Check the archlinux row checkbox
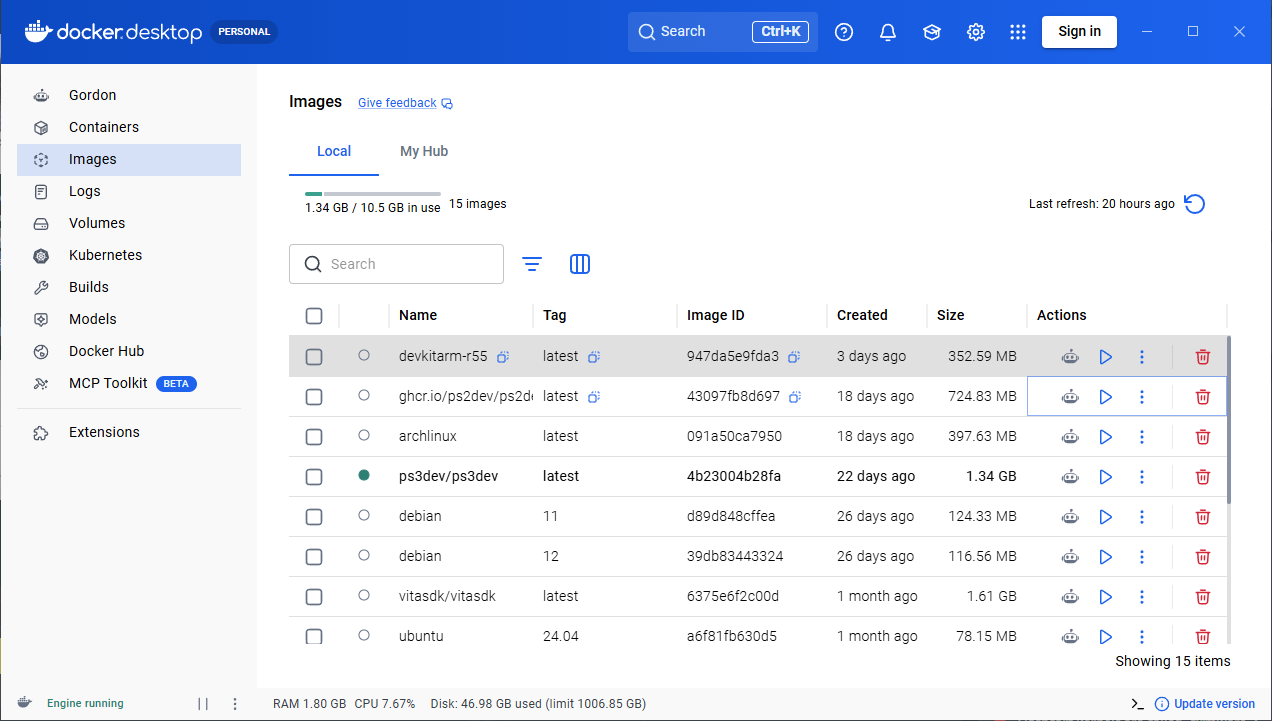Image resolution: width=1272 pixels, height=721 pixels. [x=314, y=437]
